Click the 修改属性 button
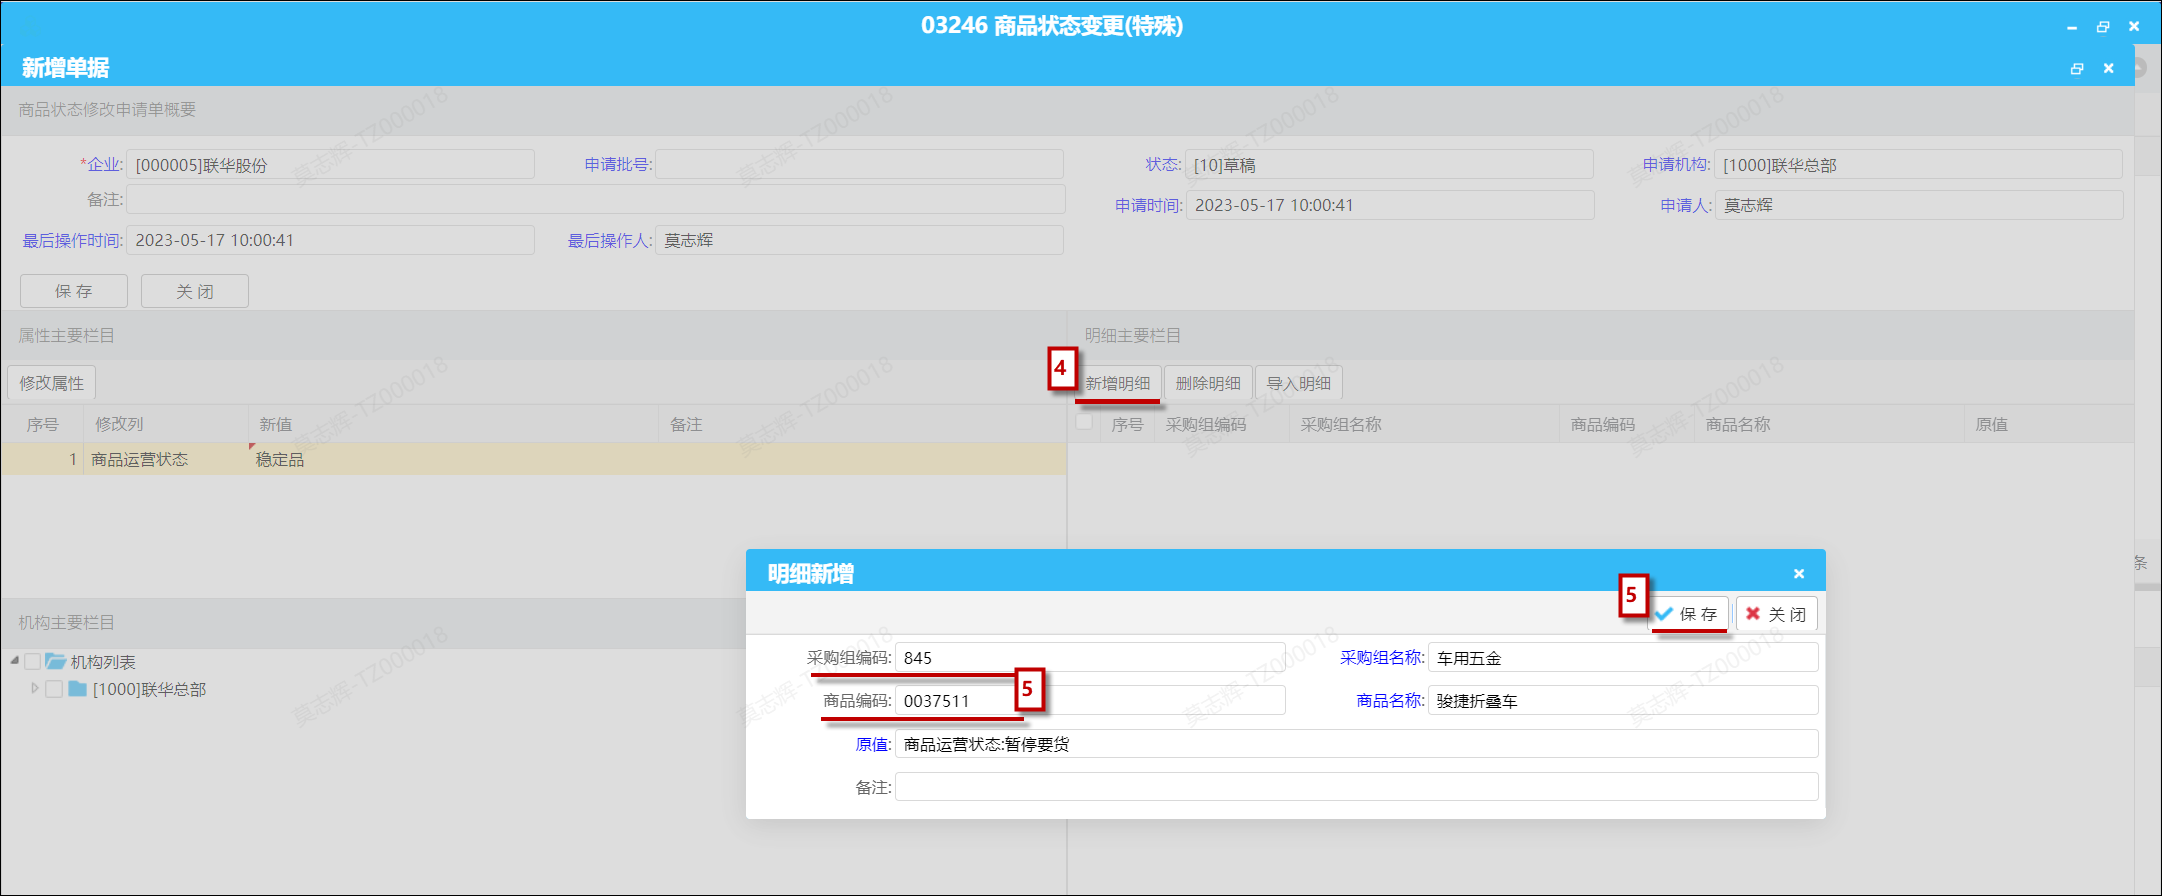The image size is (2162, 896). click(52, 383)
